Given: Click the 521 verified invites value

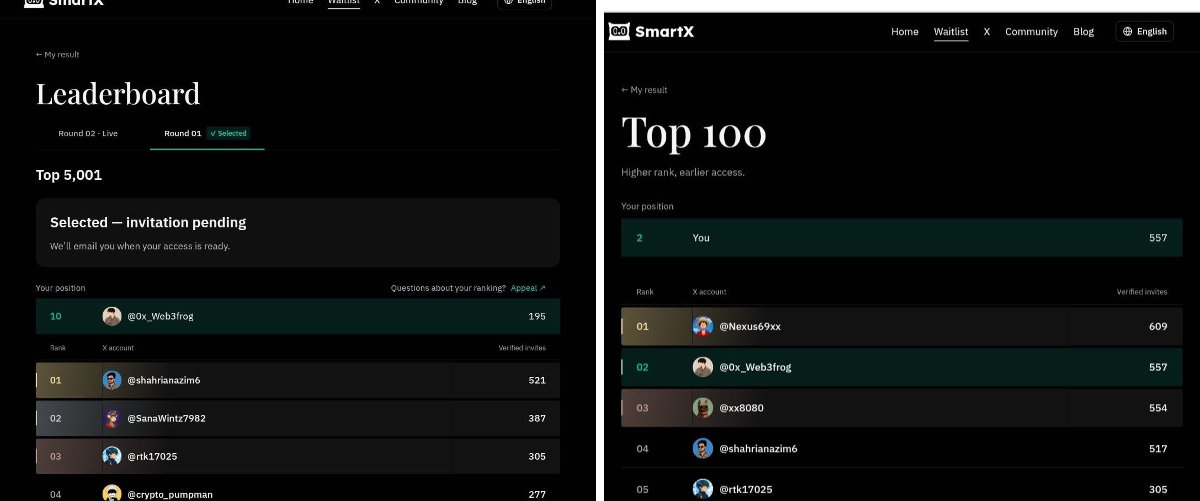Looking at the screenshot, I should click(x=537, y=380).
